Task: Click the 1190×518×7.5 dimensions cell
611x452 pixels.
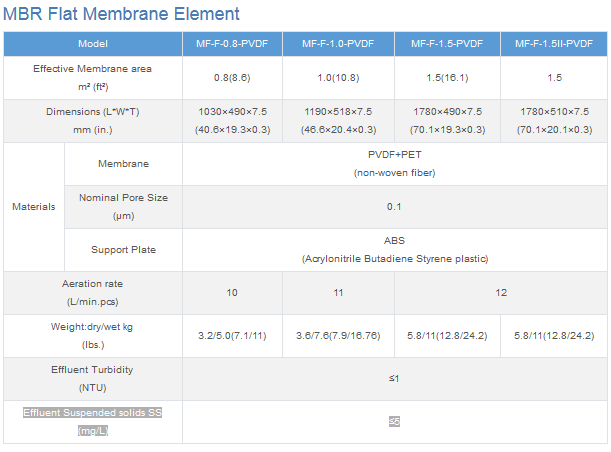Action: point(338,120)
